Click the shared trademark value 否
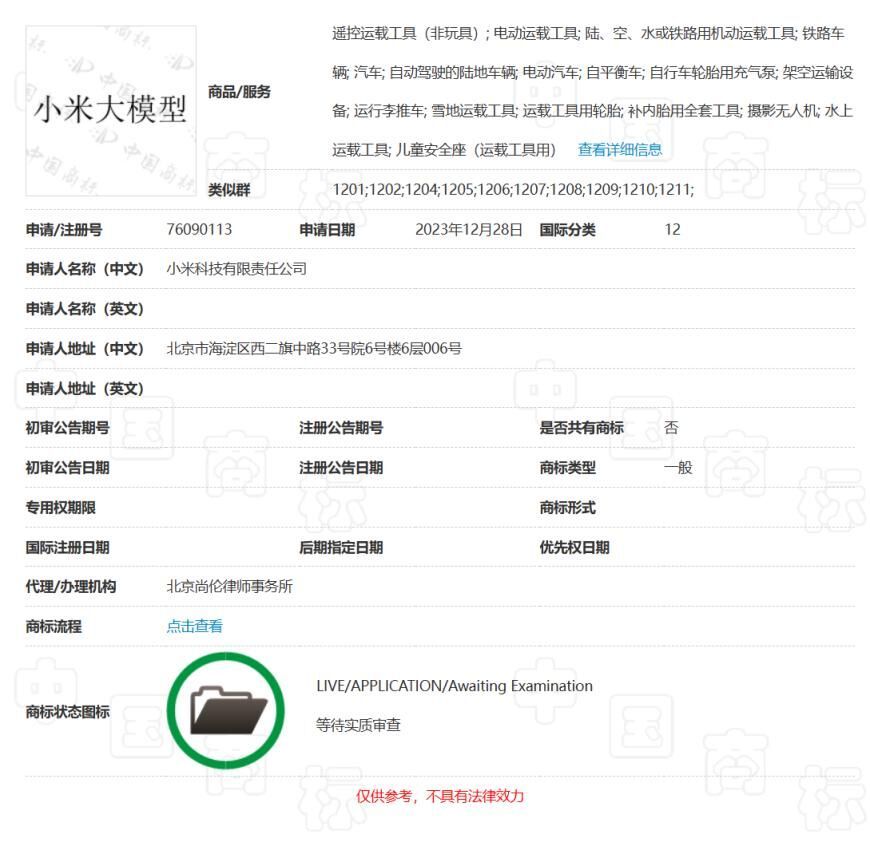The height and width of the screenshot is (846, 870). pyautogui.click(x=671, y=427)
